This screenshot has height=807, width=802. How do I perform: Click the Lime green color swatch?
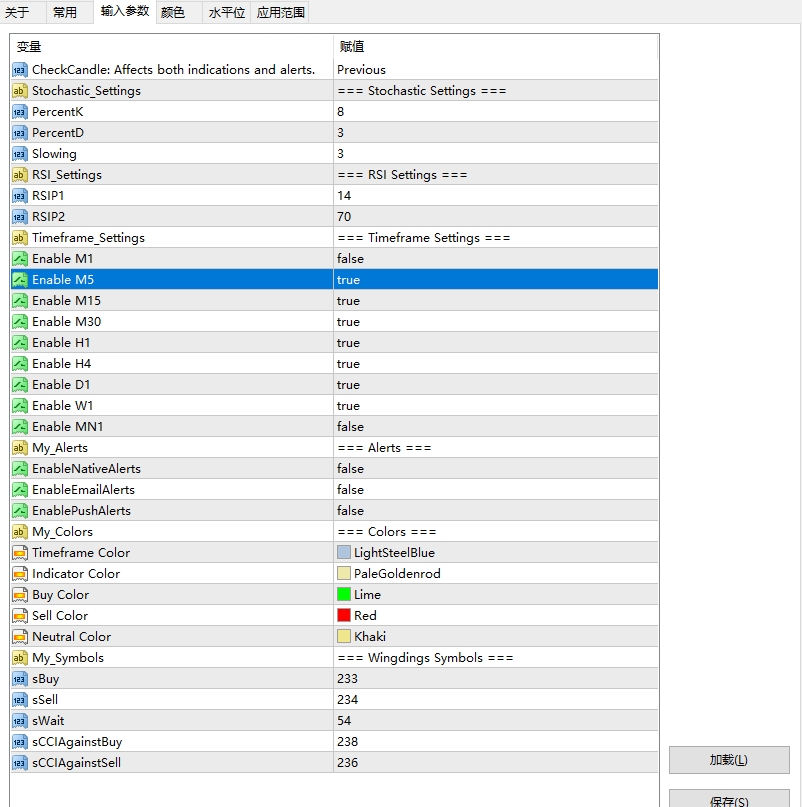click(x=344, y=594)
